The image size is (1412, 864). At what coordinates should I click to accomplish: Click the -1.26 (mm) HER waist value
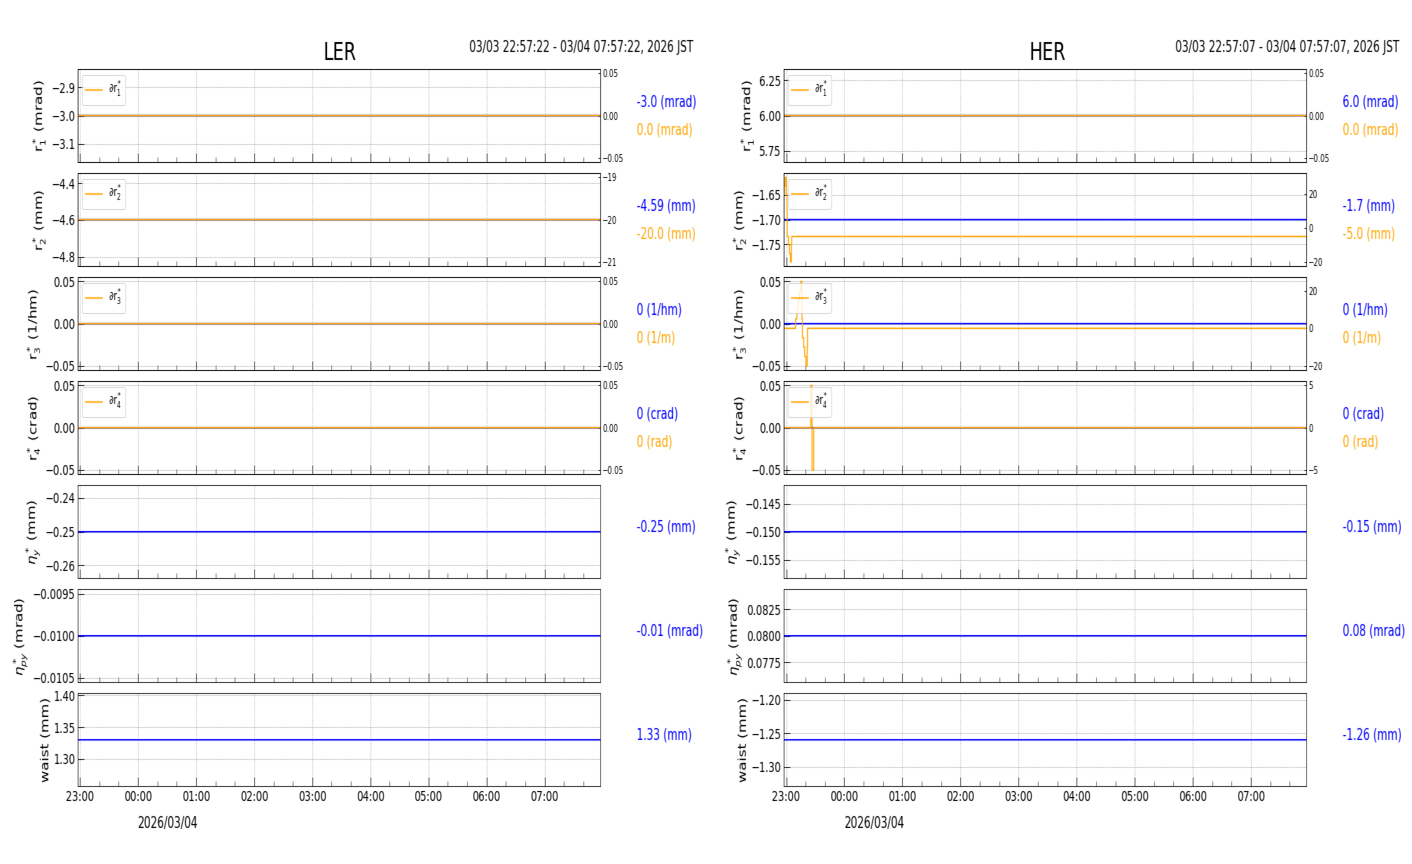[1371, 735]
